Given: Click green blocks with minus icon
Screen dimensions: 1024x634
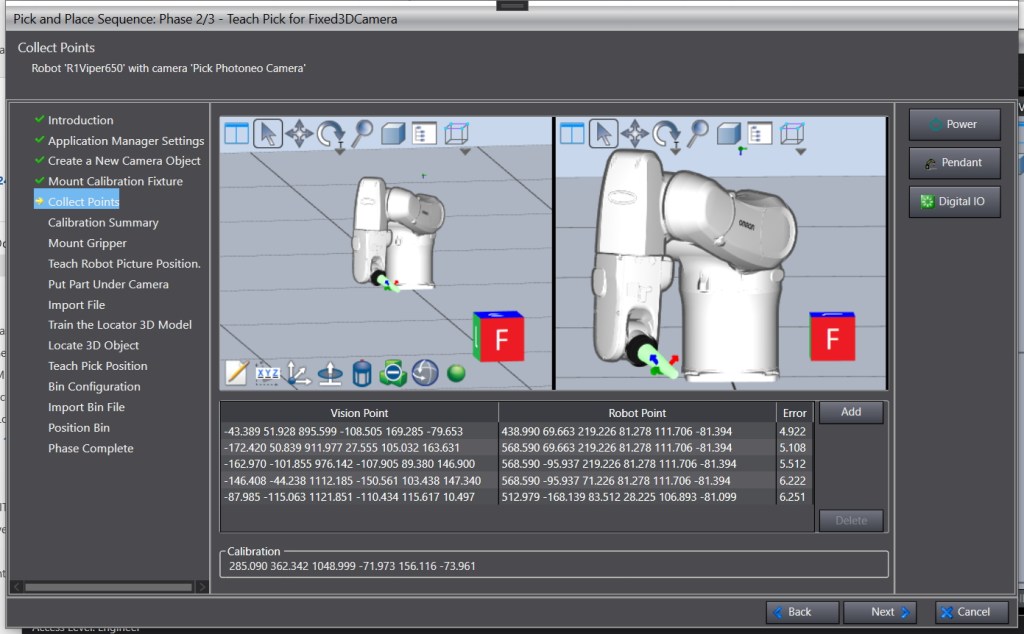Looking at the screenshot, I should tap(393, 373).
